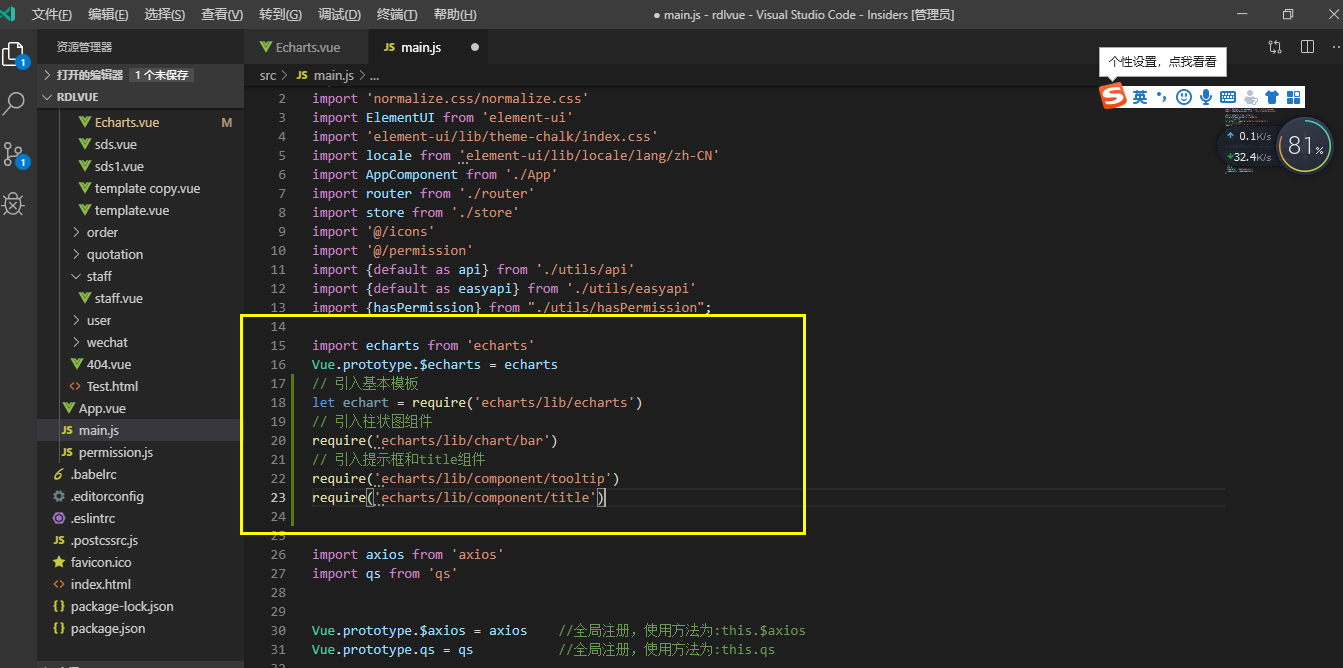The image size is (1343, 668).
Task: Open the 帮助(H) menu
Action: (455, 15)
